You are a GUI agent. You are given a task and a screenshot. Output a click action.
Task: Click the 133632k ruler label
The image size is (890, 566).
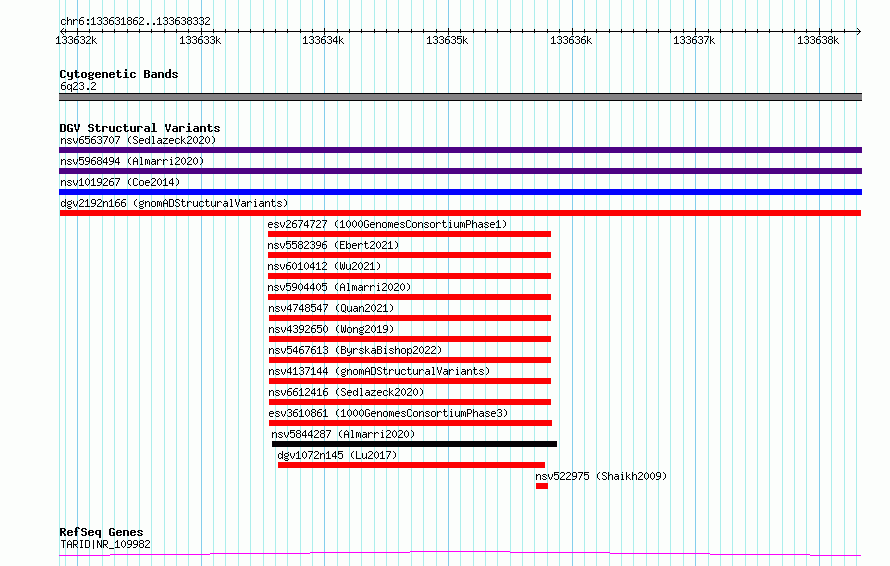[x=76, y=40]
